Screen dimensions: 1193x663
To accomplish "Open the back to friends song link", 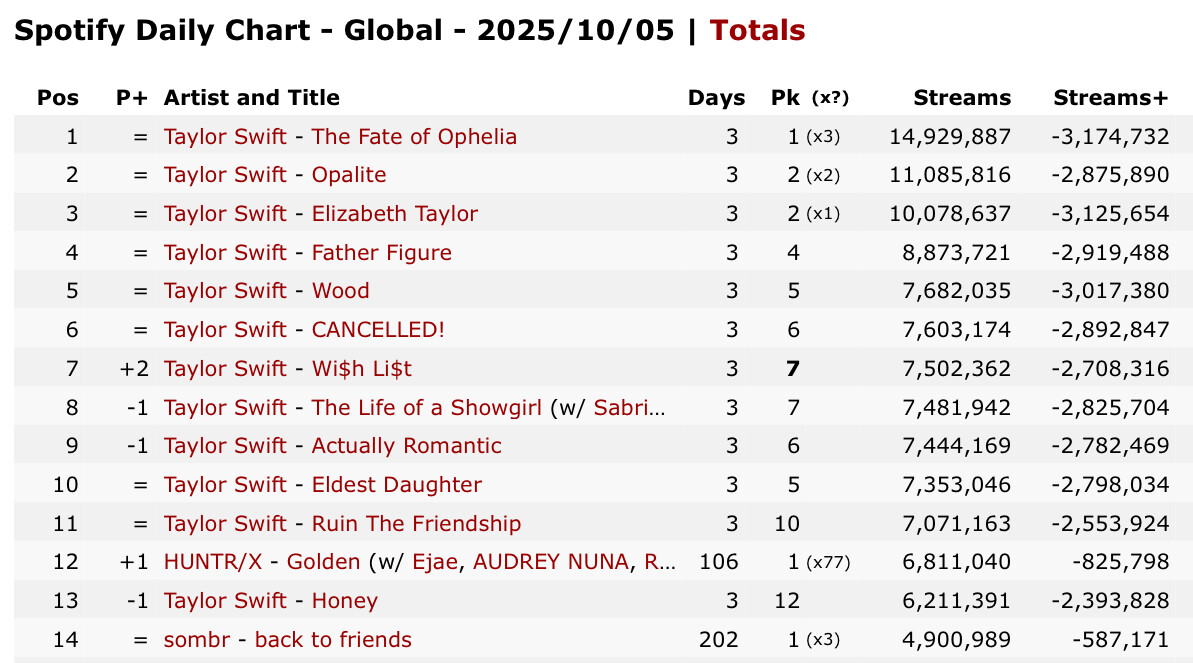I will (333, 640).
